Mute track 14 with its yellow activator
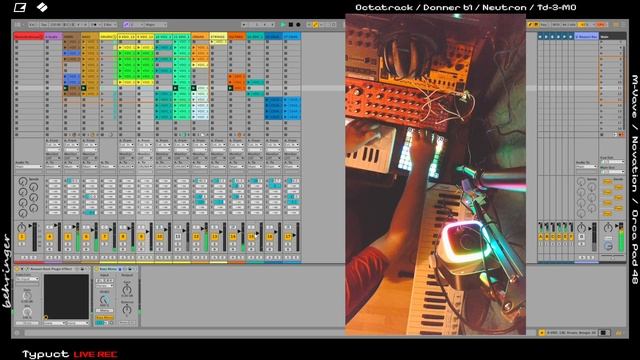This screenshot has width=640, height=360. [x=233, y=237]
